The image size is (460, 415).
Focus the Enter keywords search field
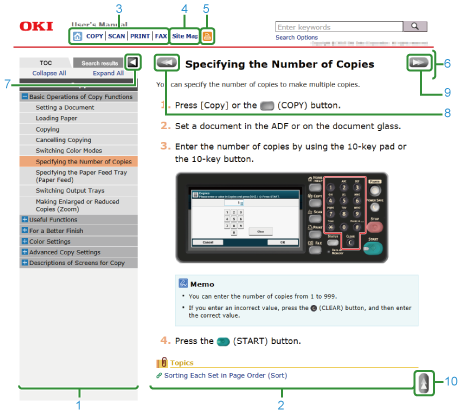[x=339, y=27]
